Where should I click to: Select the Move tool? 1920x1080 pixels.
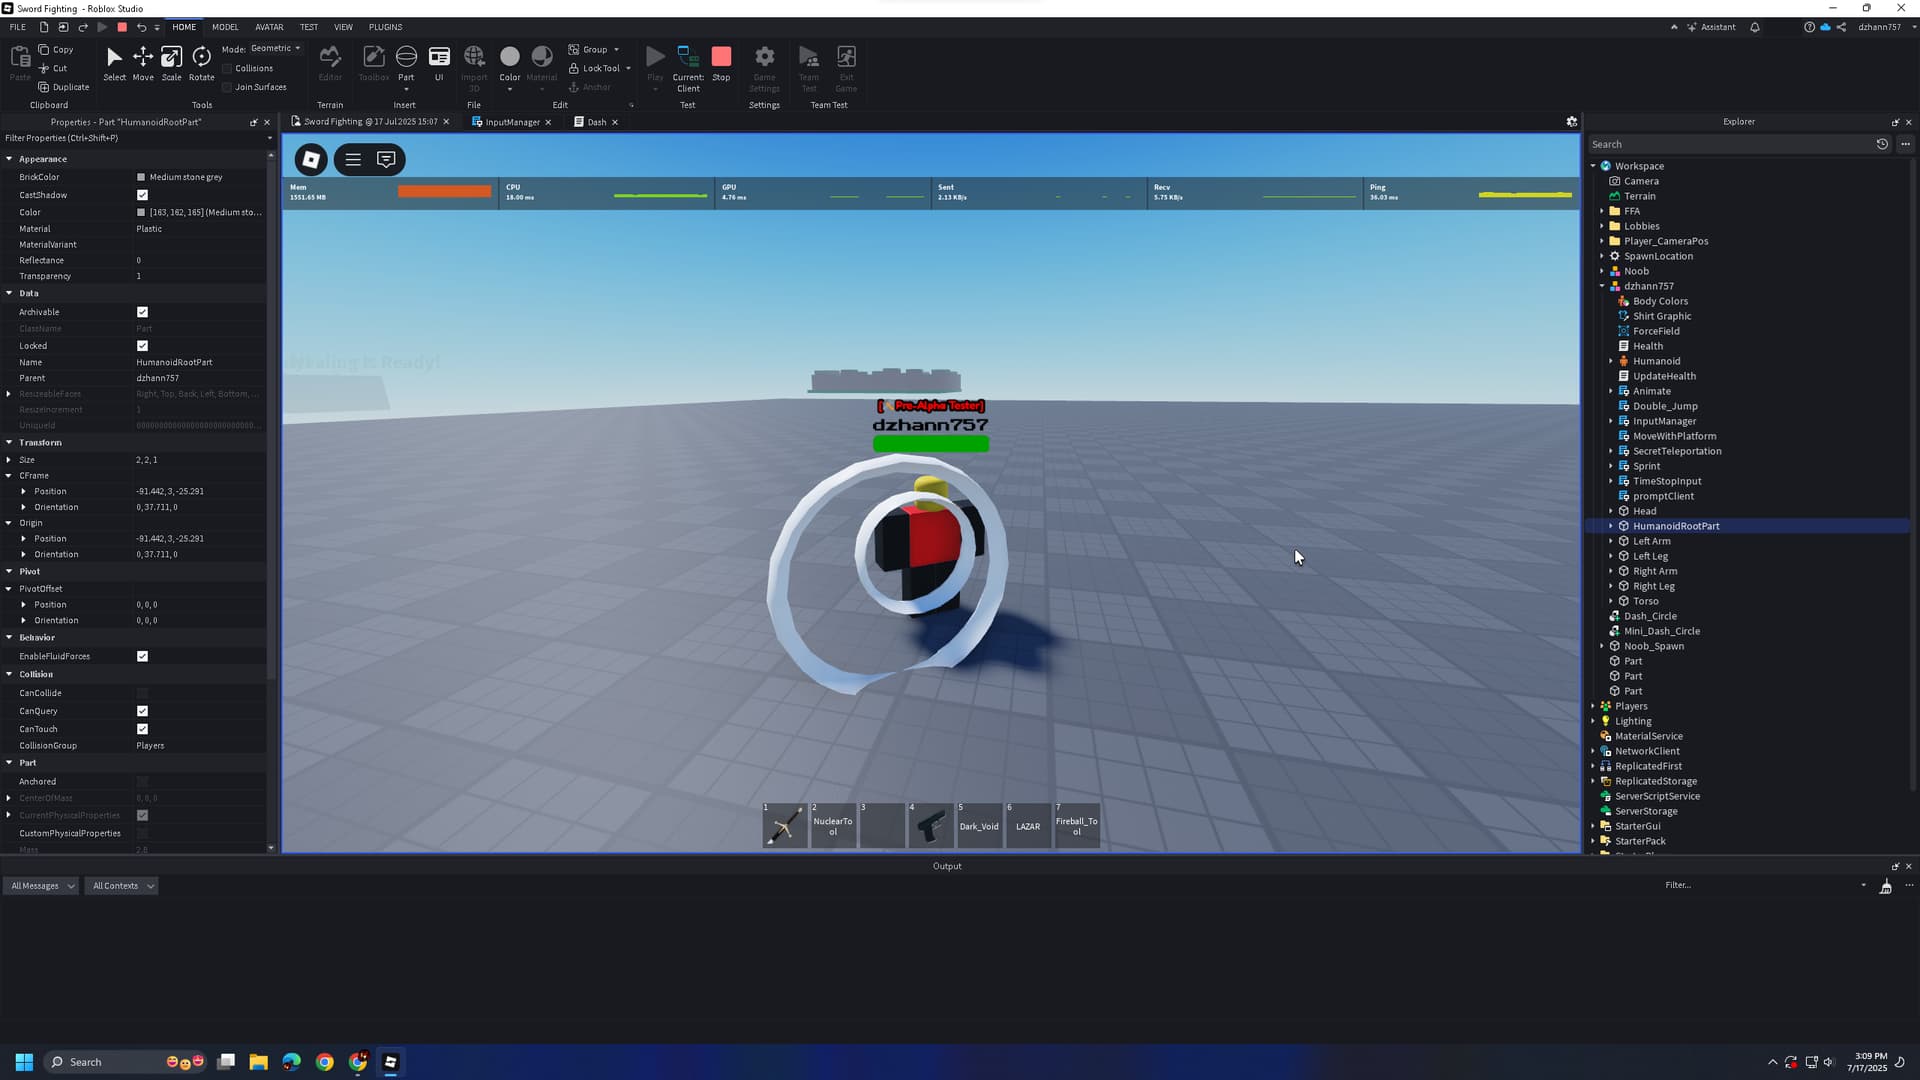(143, 58)
